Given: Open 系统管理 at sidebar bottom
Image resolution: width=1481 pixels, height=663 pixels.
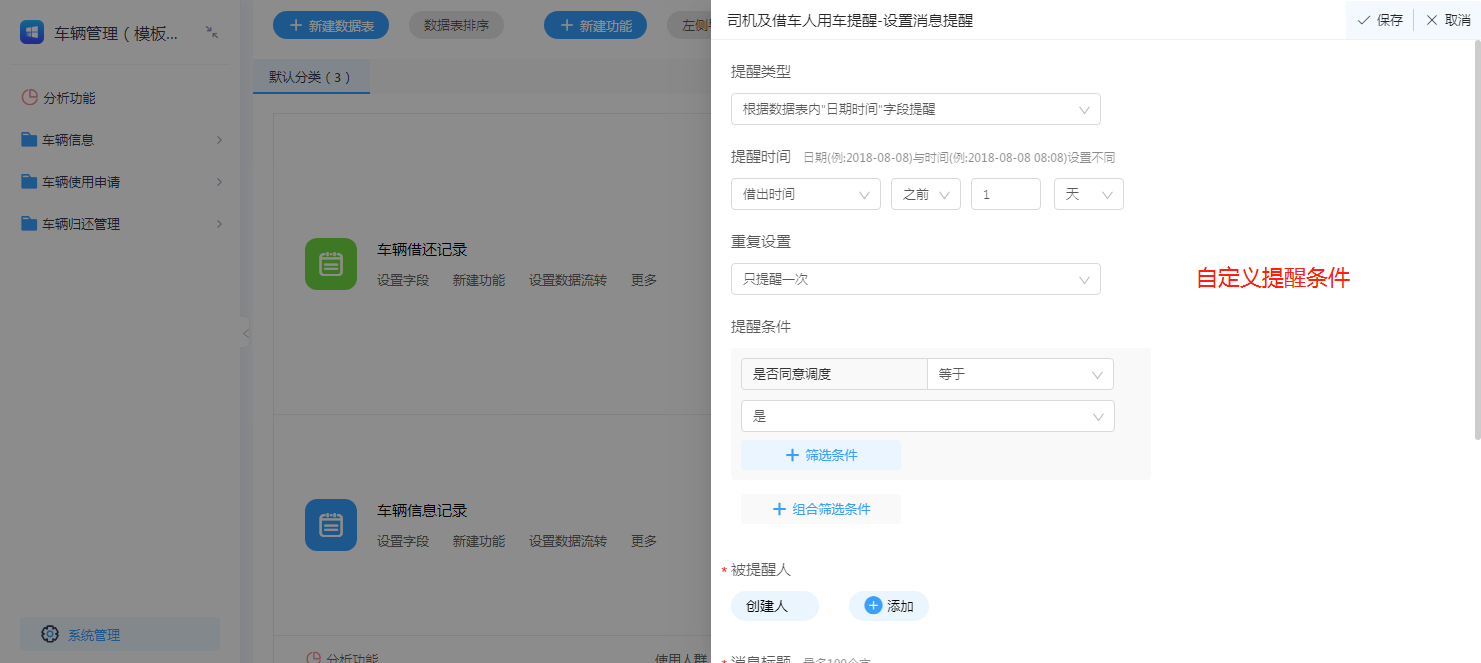Looking at the screenshot, I should (120, 634).
